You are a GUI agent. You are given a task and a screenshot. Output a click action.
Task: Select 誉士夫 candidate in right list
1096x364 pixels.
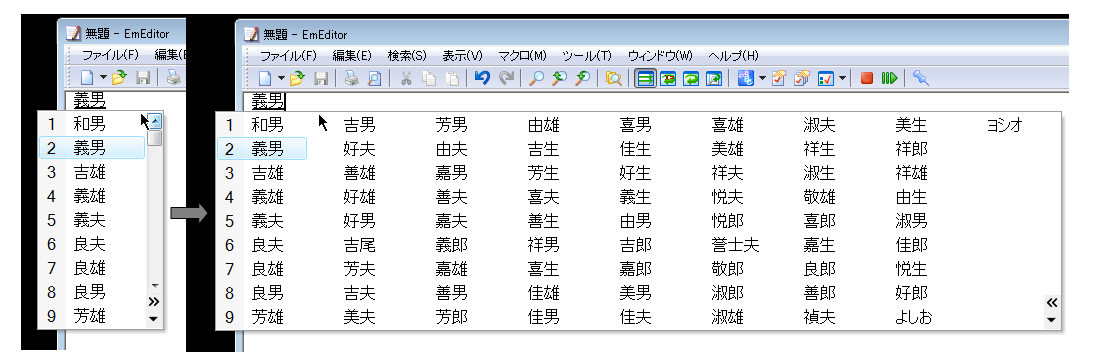tap(735, 245)
